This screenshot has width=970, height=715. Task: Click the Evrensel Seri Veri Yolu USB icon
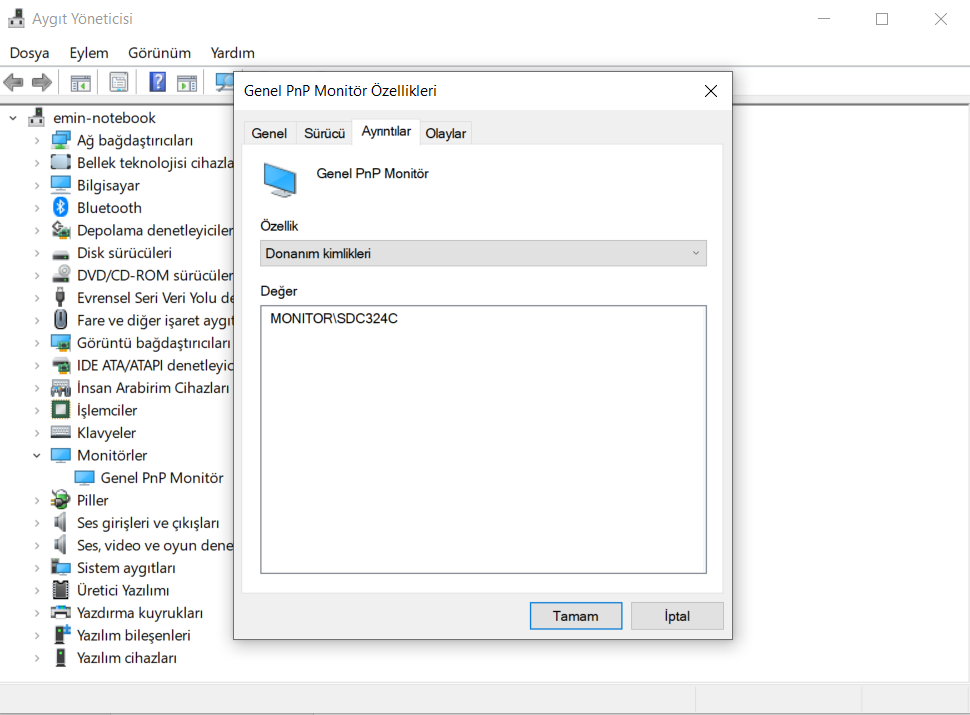coord(60,298)
